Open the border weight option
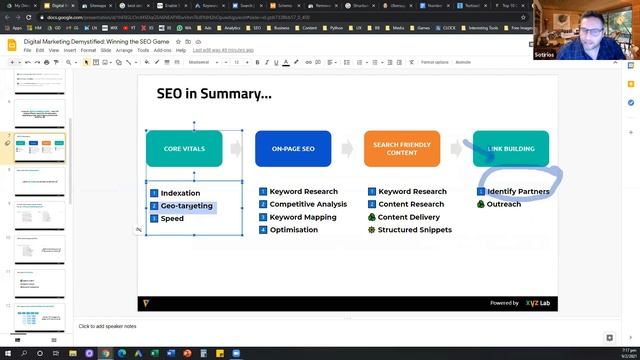The image size is (640, 360). click(167, 62)
